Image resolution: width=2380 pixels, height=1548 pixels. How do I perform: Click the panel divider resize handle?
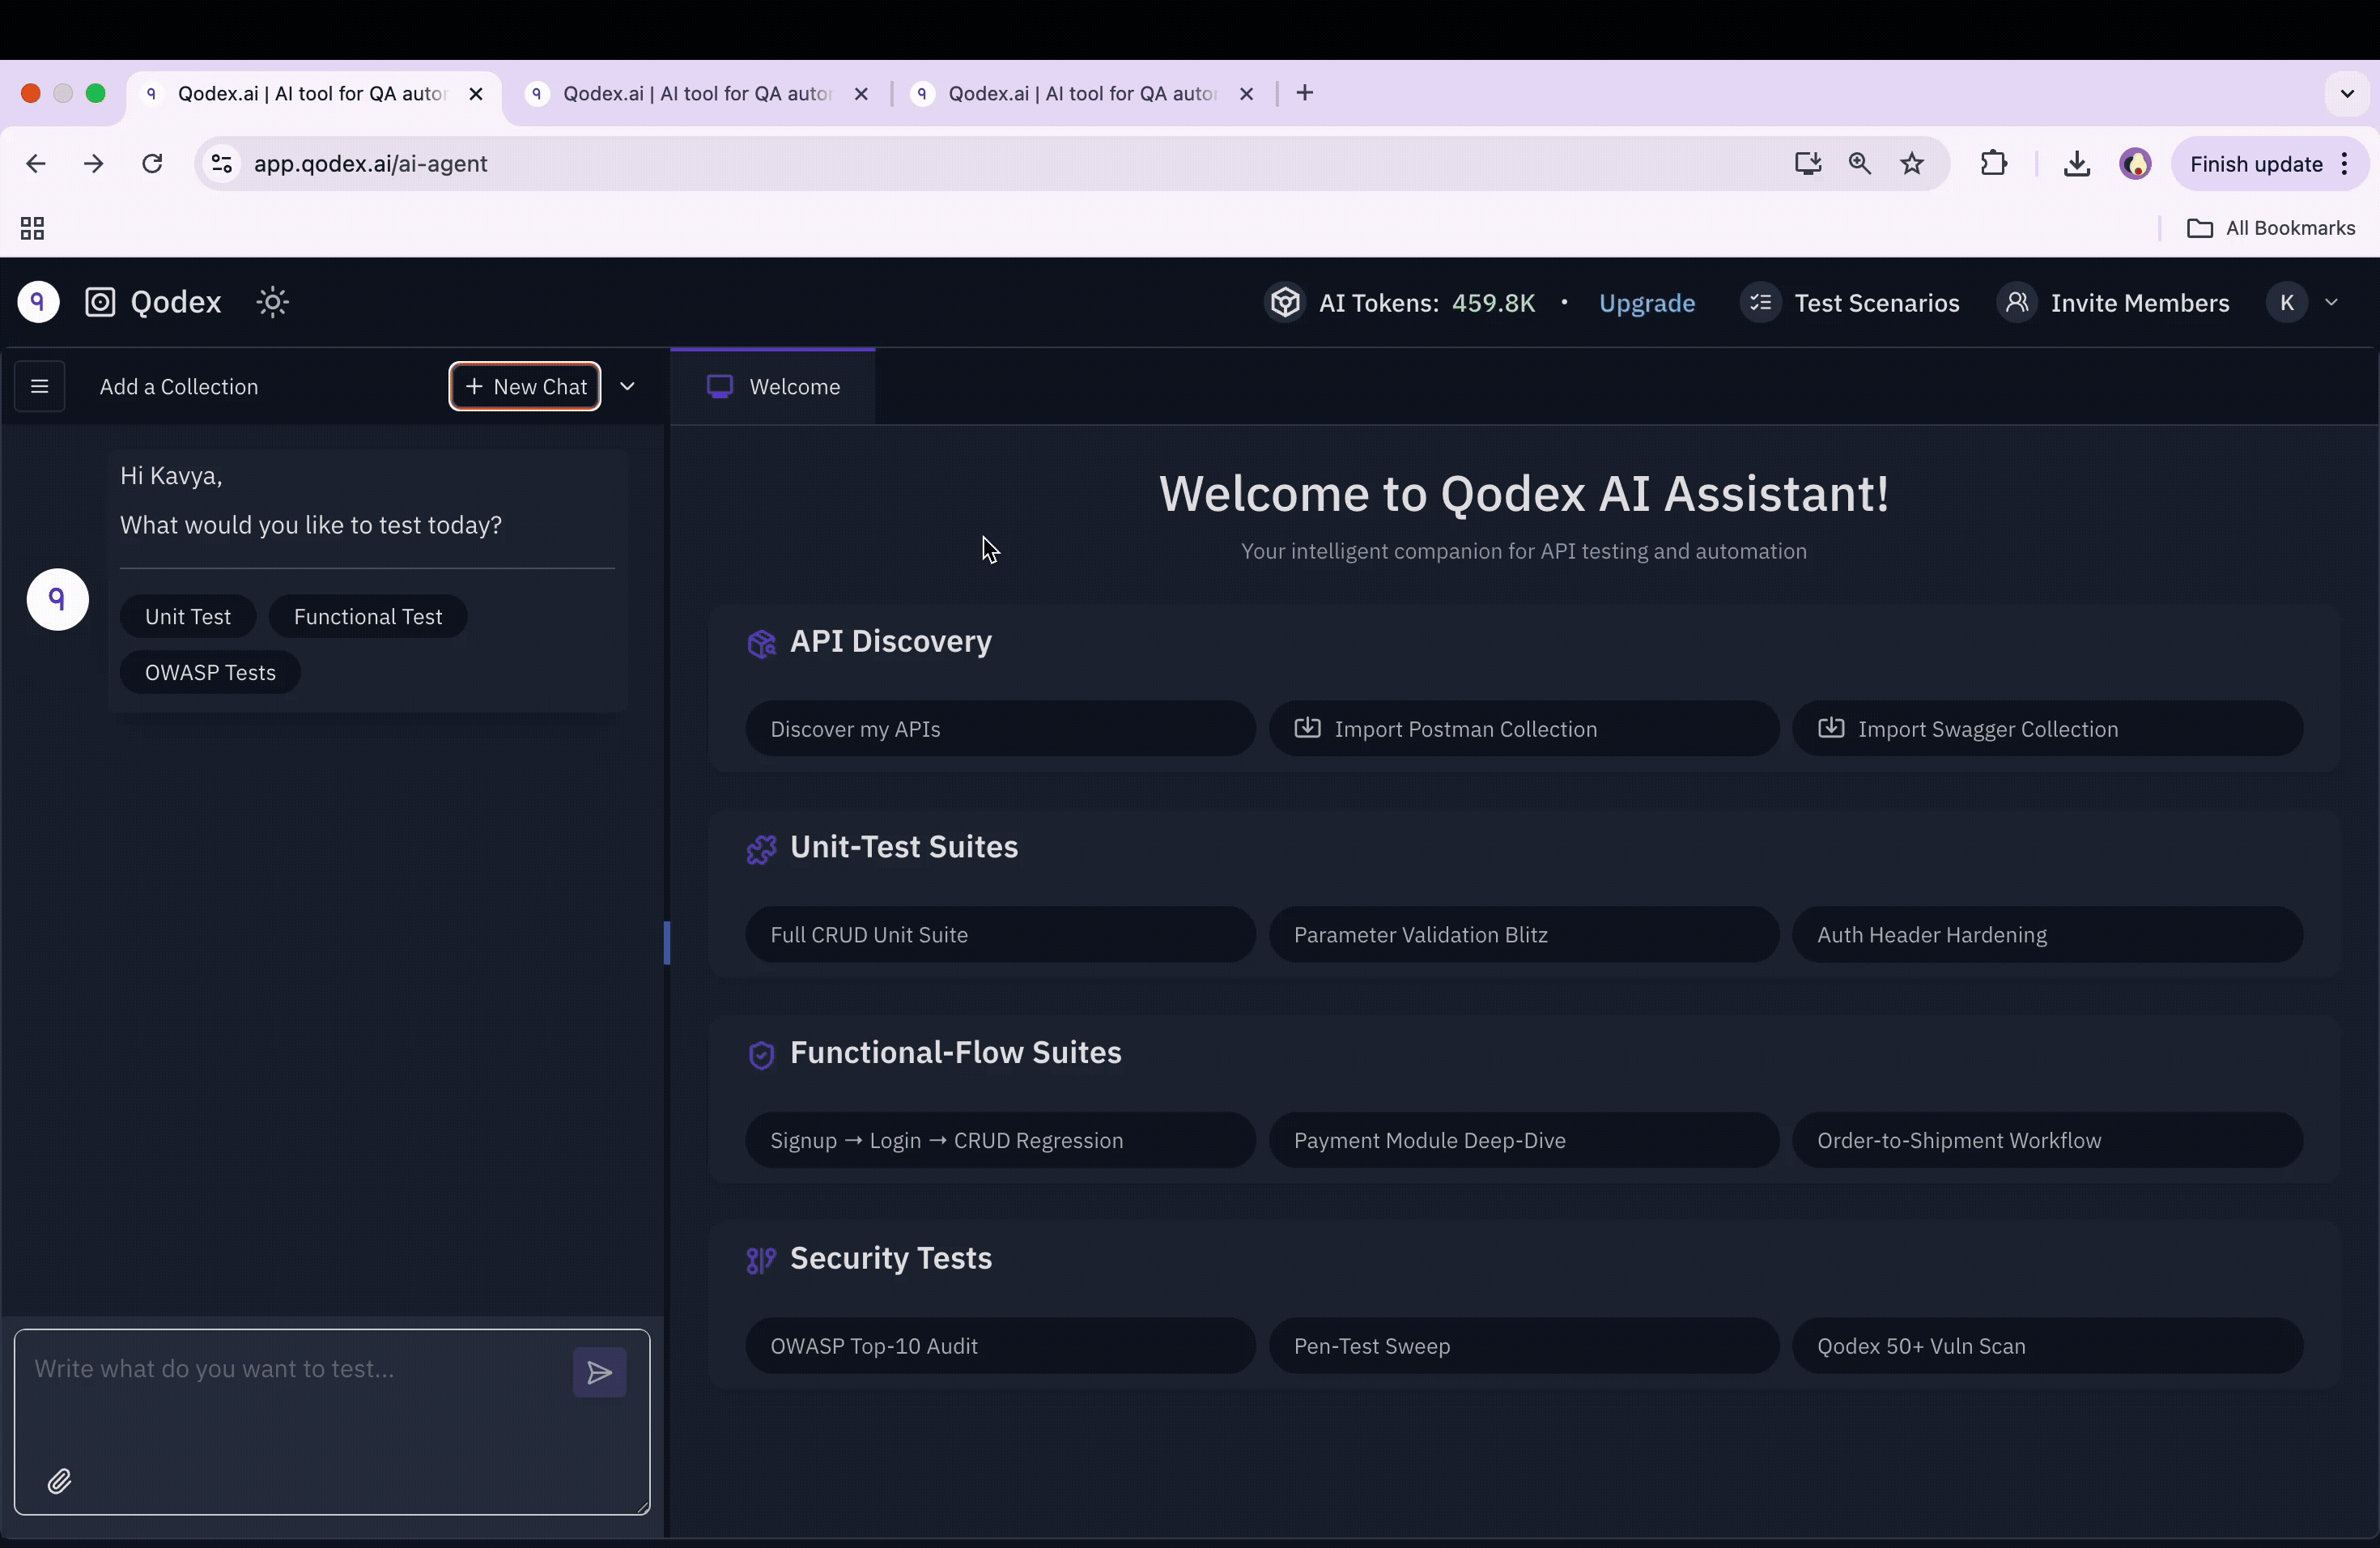click(x=667, y=942)
